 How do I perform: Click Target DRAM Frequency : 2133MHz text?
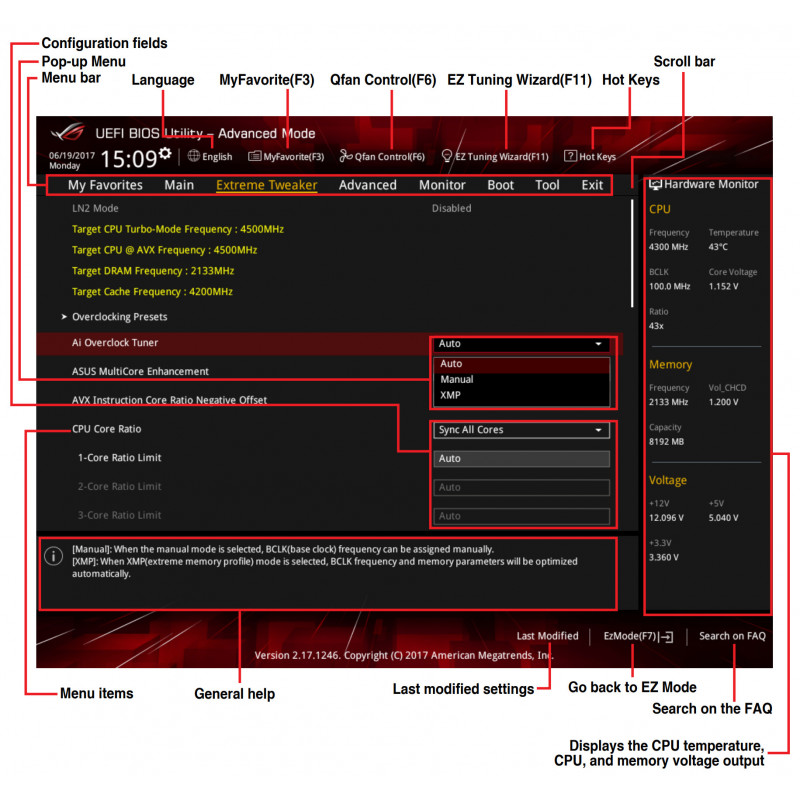153,271
